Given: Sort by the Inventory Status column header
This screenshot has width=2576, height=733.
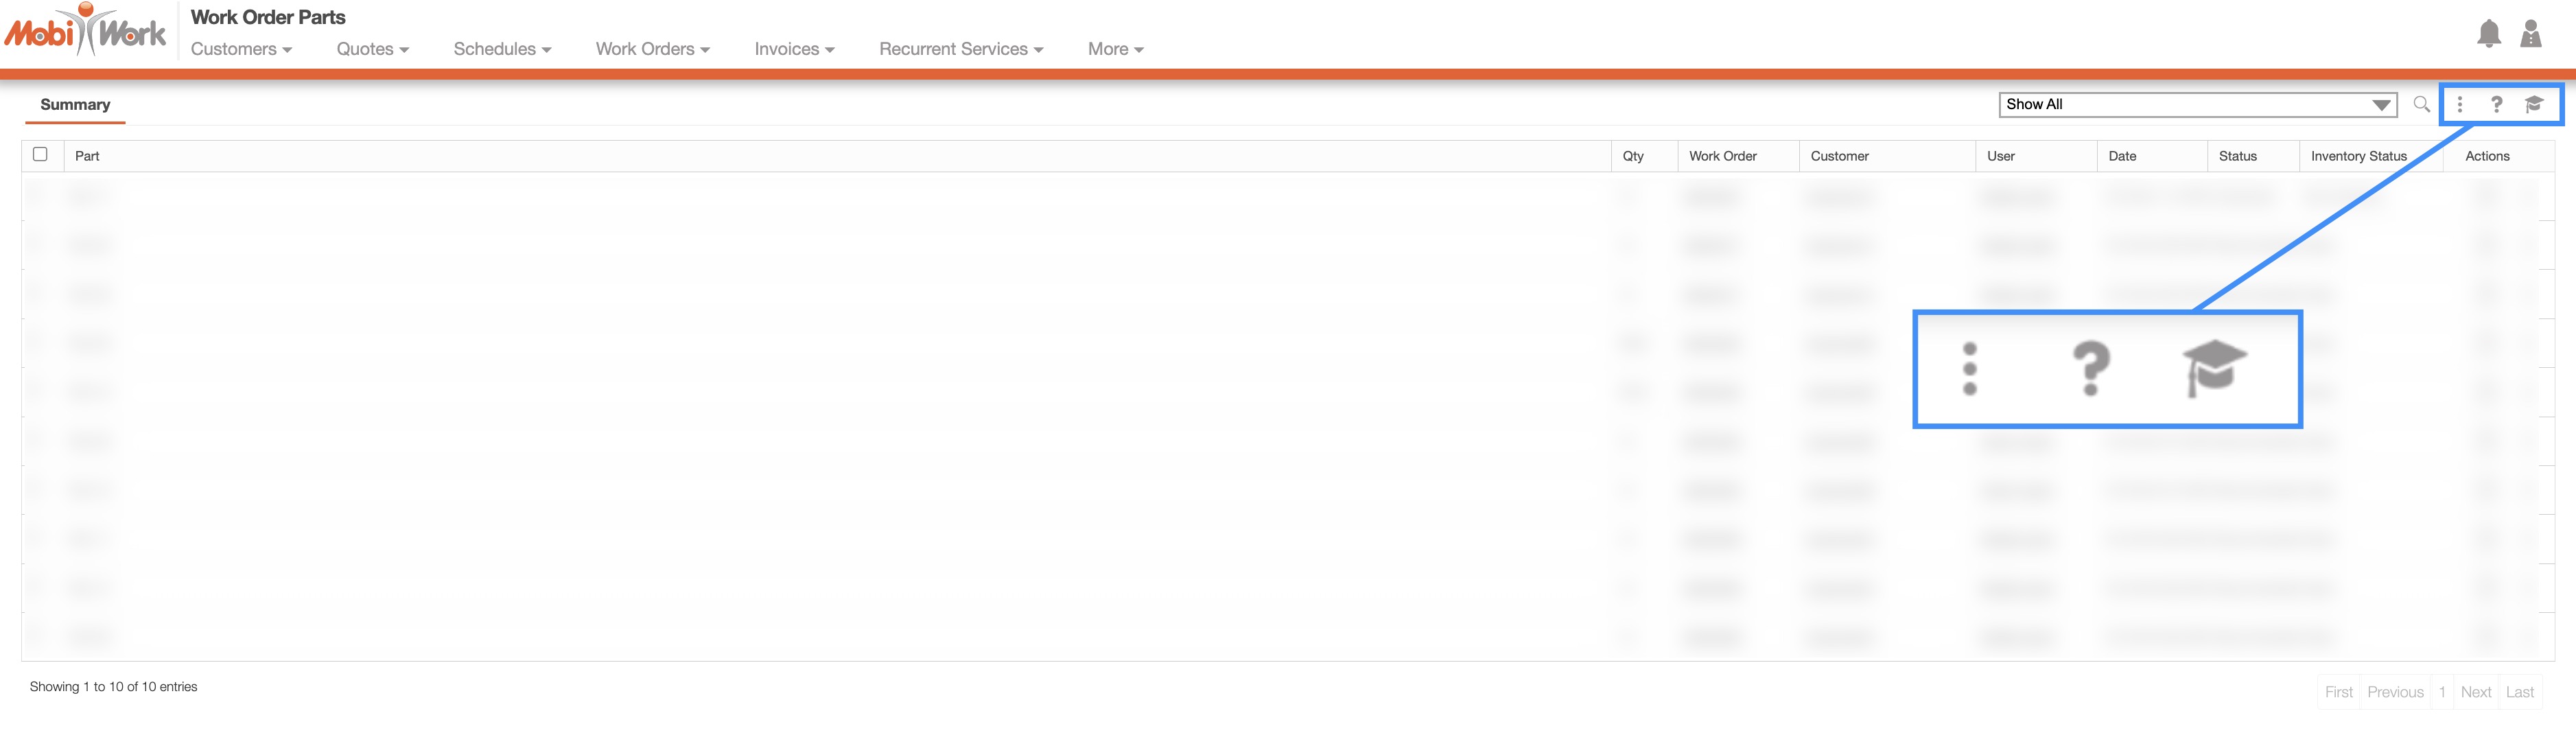Looking at the screenshot, I should (2358, 156).
